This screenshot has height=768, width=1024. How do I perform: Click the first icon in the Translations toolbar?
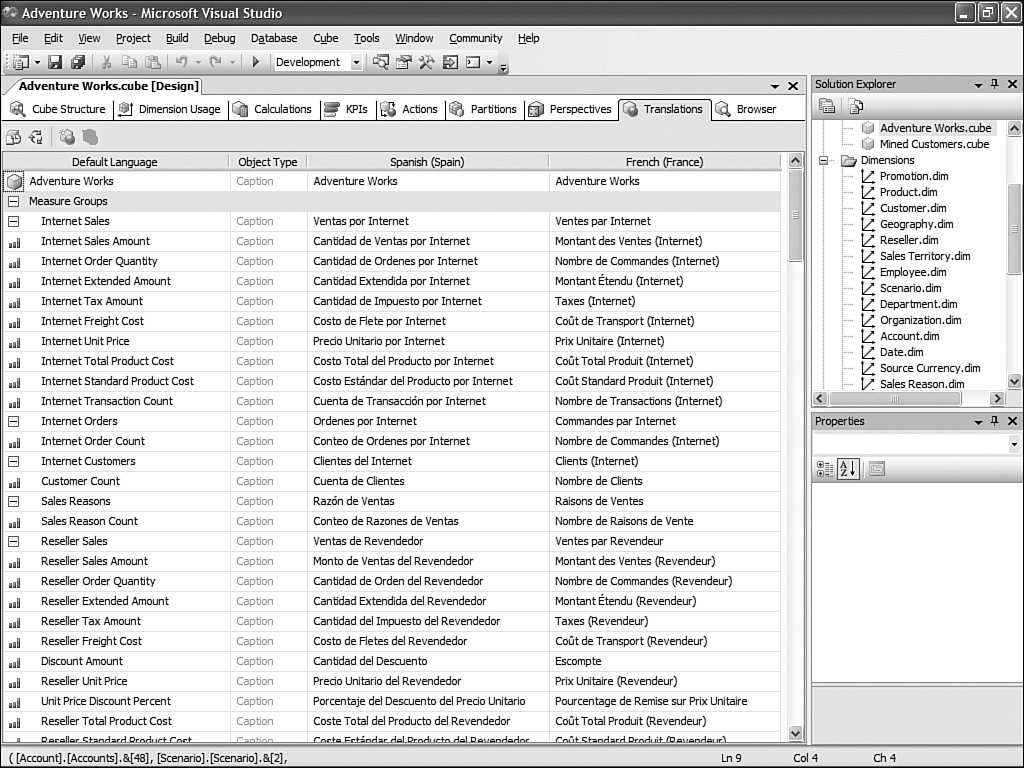click(x=13, y=137)
